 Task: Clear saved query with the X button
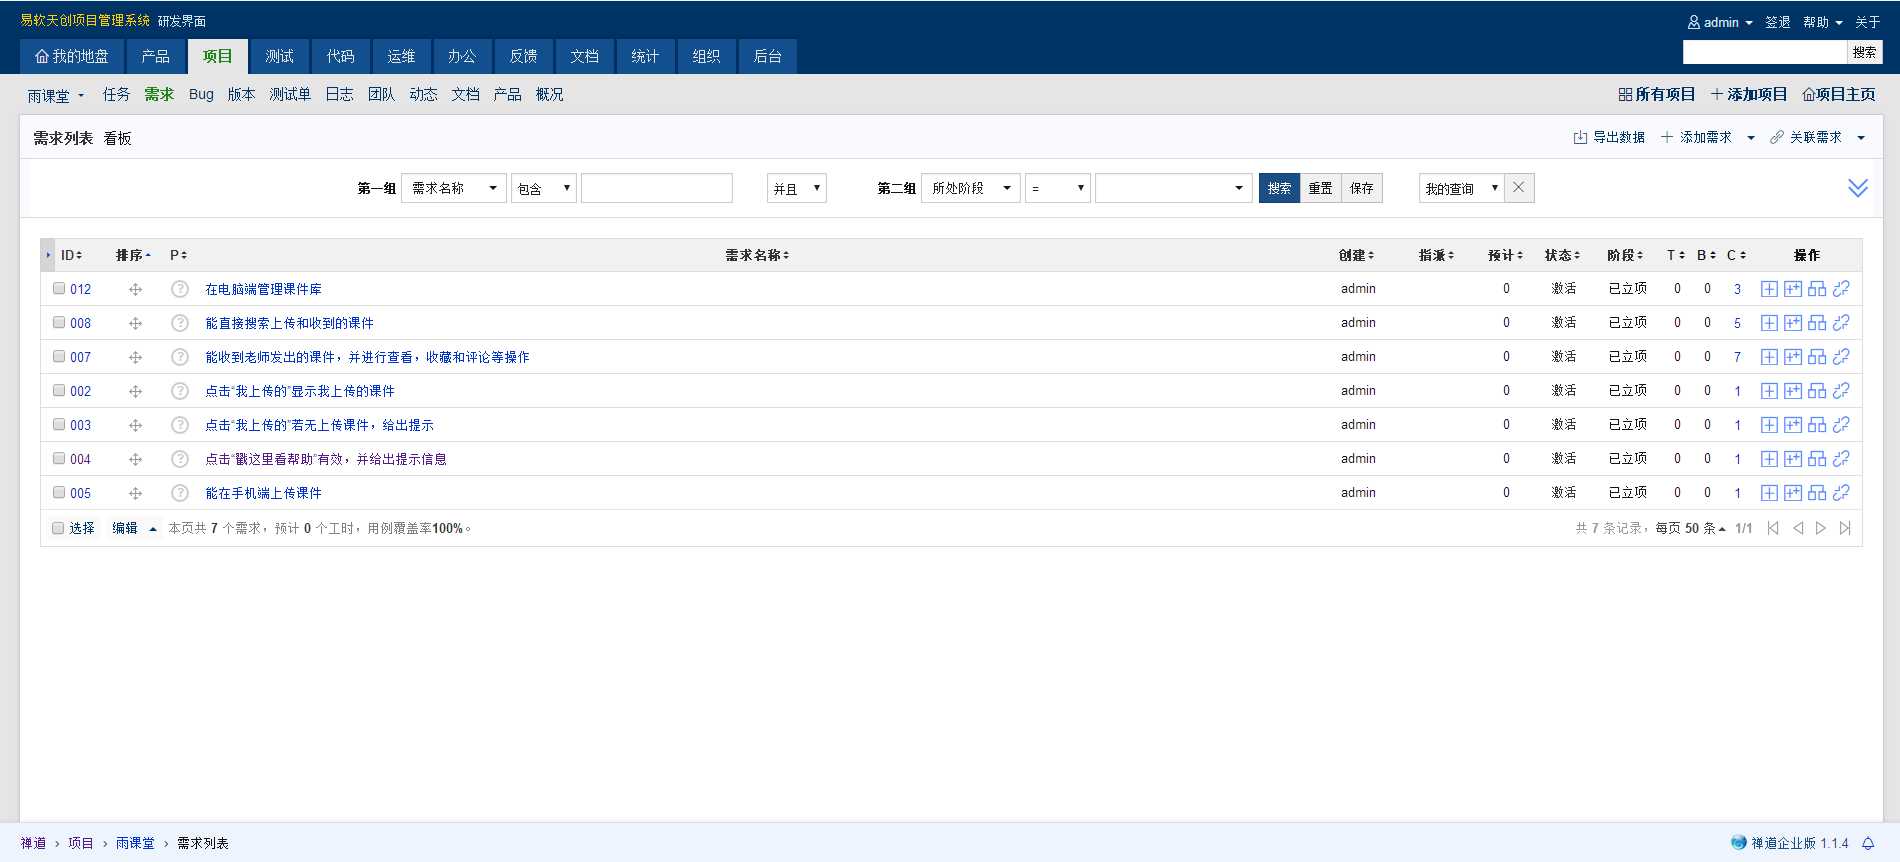click(1519, 188)
